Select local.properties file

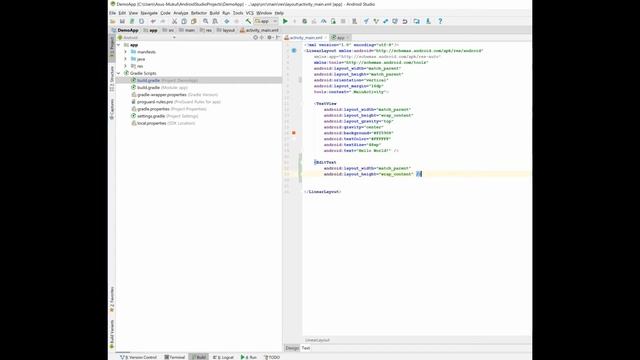(x=162, y=123)
